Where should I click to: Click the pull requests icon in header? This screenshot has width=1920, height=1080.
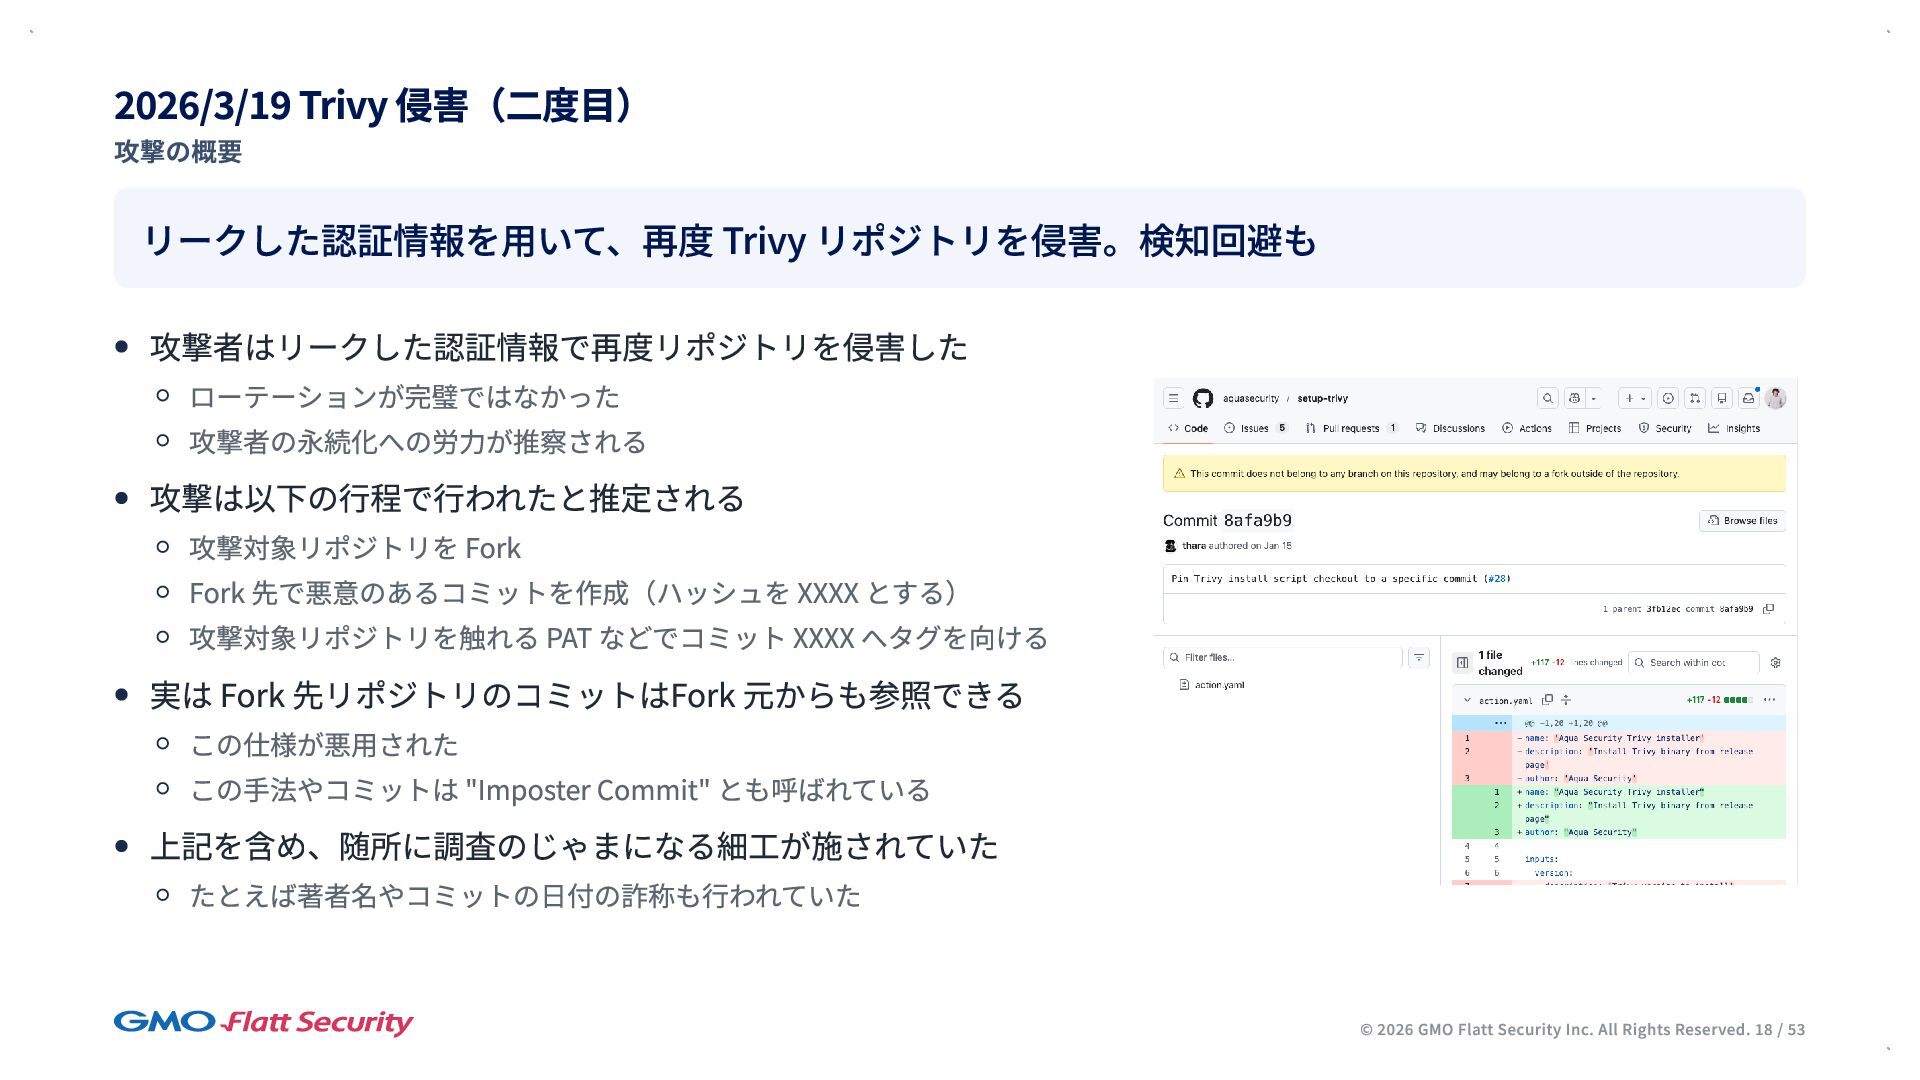point(1695,398)
